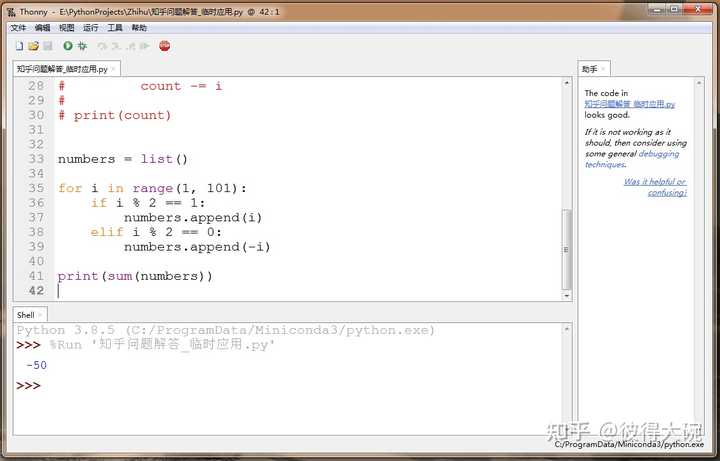Place cursor on numbers = list() line

pos(123,159)
